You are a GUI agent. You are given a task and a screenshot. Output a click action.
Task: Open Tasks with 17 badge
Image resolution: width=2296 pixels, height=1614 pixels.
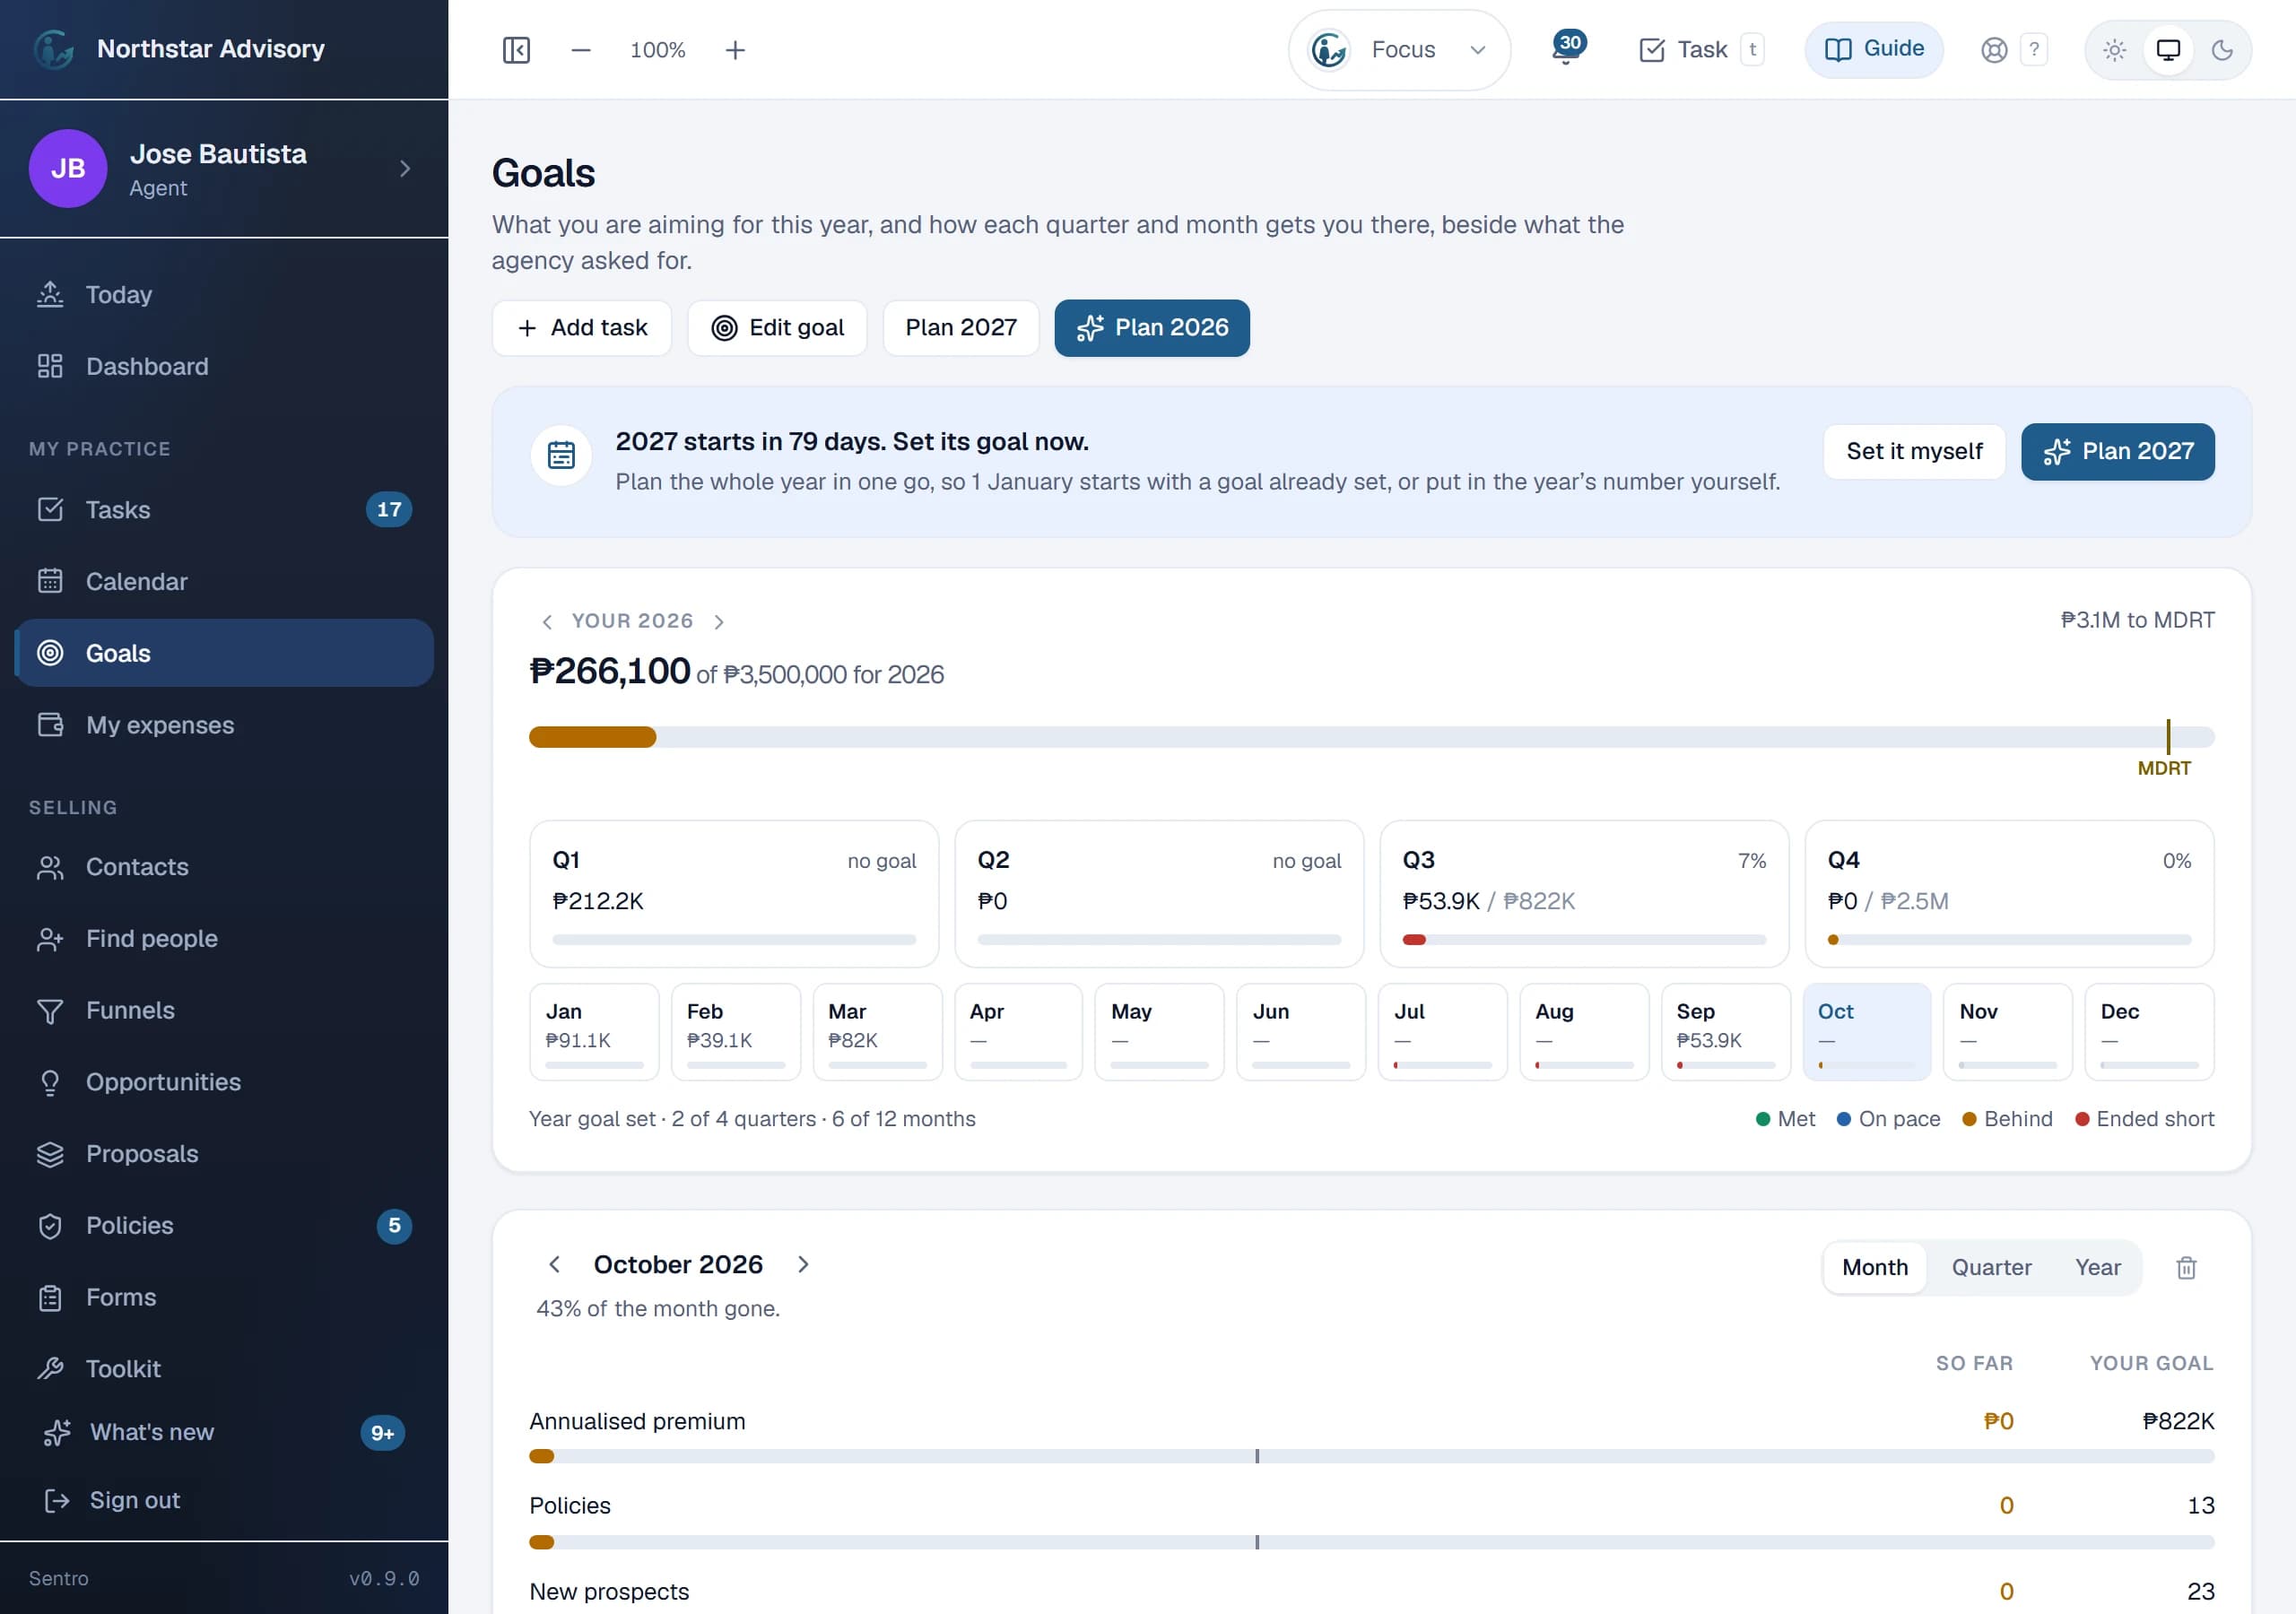click(224, 510)
